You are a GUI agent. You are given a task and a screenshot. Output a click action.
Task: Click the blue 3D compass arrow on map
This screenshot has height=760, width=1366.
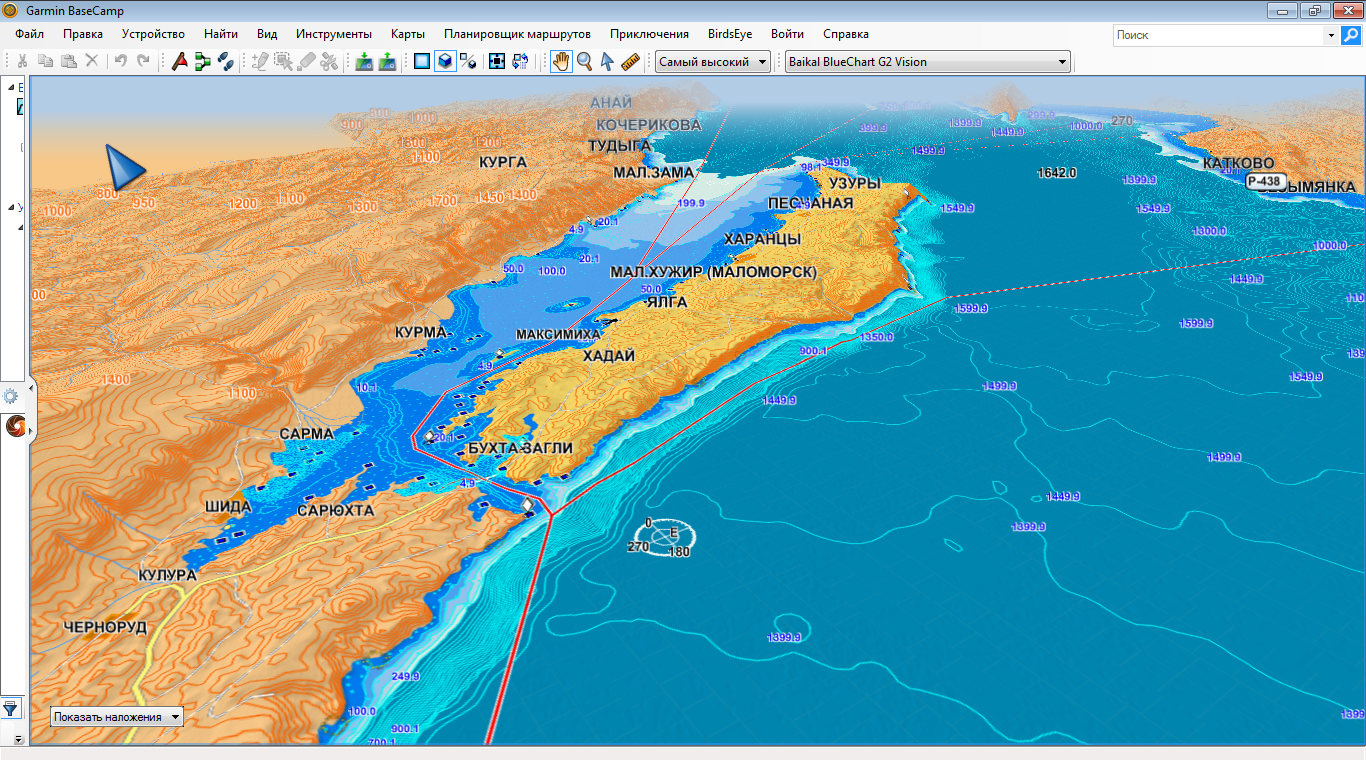tap(125, 166)
